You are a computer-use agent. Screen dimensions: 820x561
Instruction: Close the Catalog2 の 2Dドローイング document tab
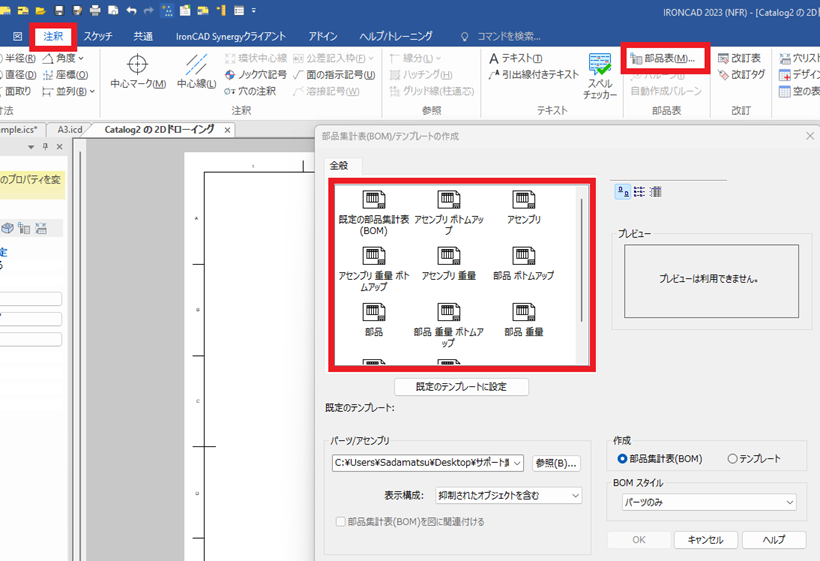coord(227,130)
